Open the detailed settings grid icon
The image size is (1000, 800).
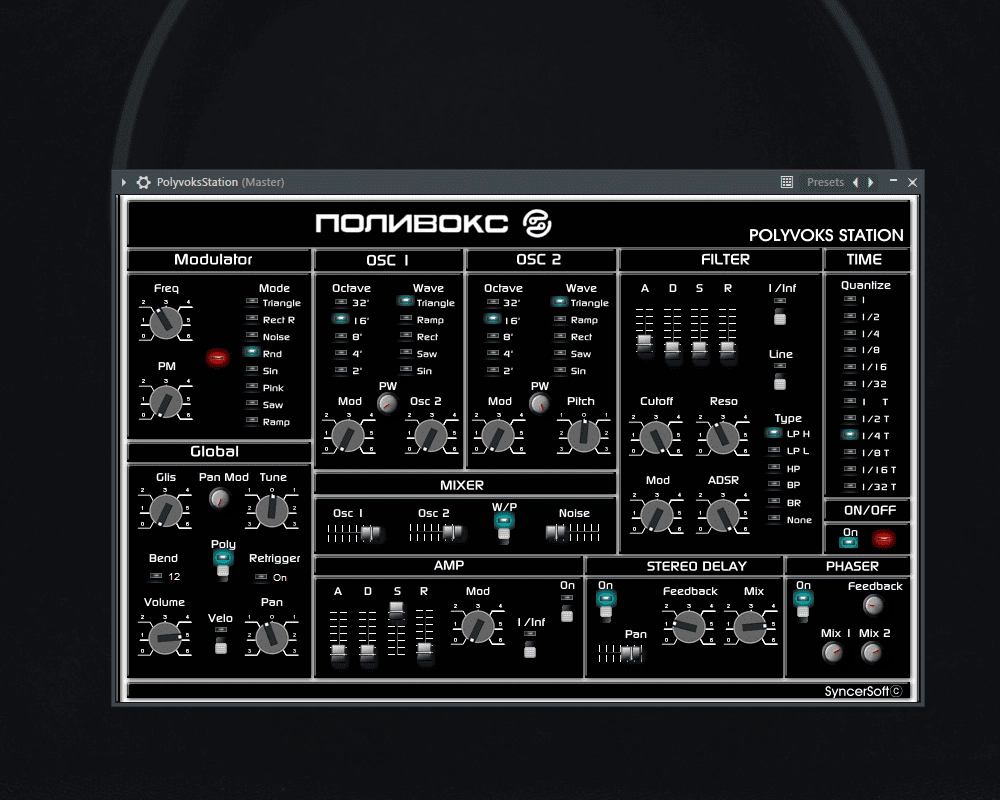(787, 182)
